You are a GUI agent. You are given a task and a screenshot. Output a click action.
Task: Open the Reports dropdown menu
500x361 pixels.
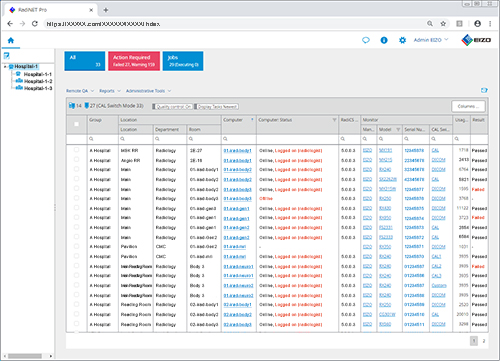tap(110, 91)
